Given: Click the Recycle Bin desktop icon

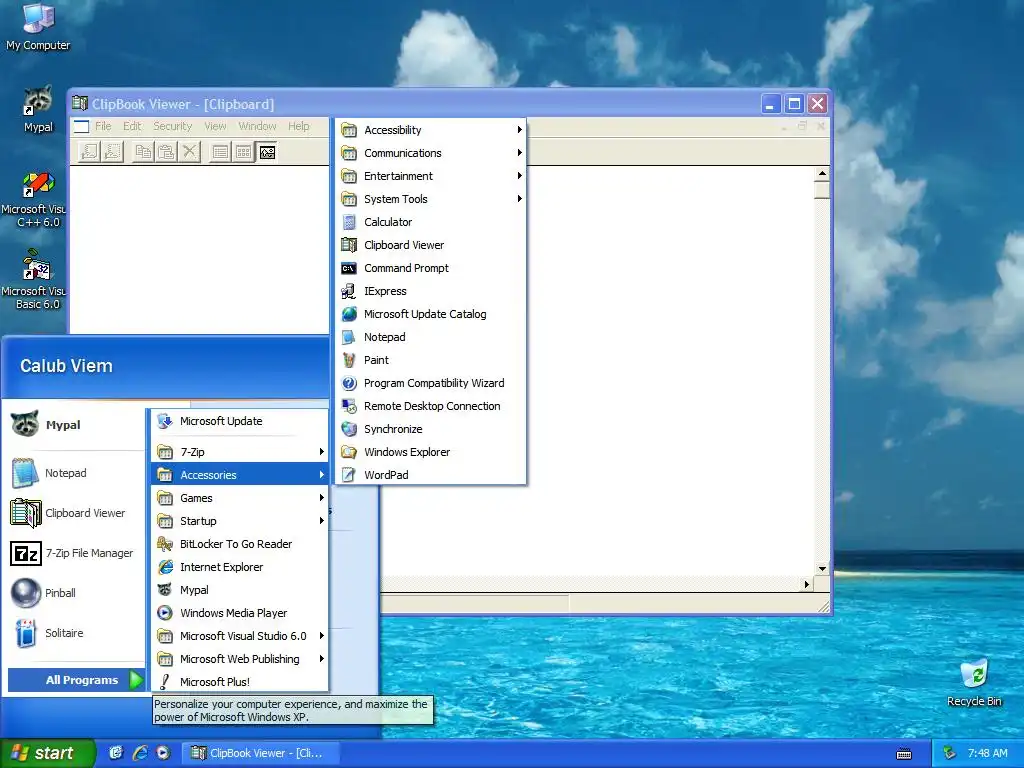Looking at the screenshot, I should pyautogui.click(x=974, y=682).
